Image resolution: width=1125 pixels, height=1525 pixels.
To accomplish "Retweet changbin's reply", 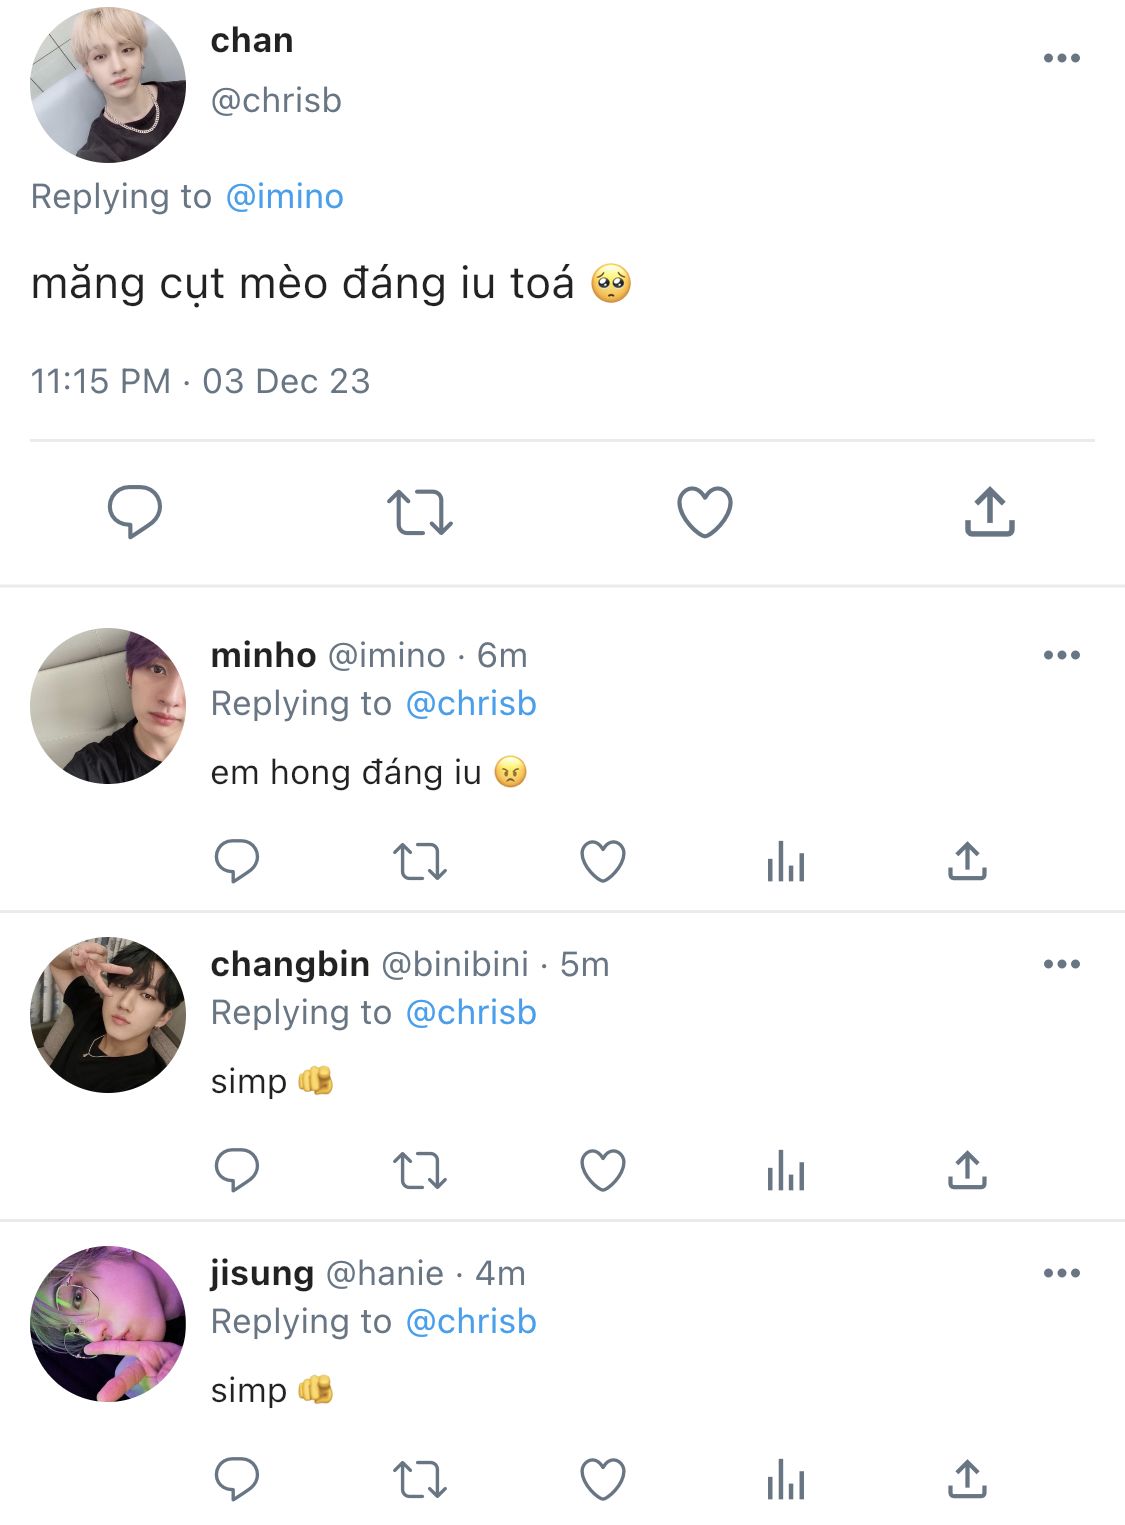I will pyautogui.click(x=419, y=1170).
